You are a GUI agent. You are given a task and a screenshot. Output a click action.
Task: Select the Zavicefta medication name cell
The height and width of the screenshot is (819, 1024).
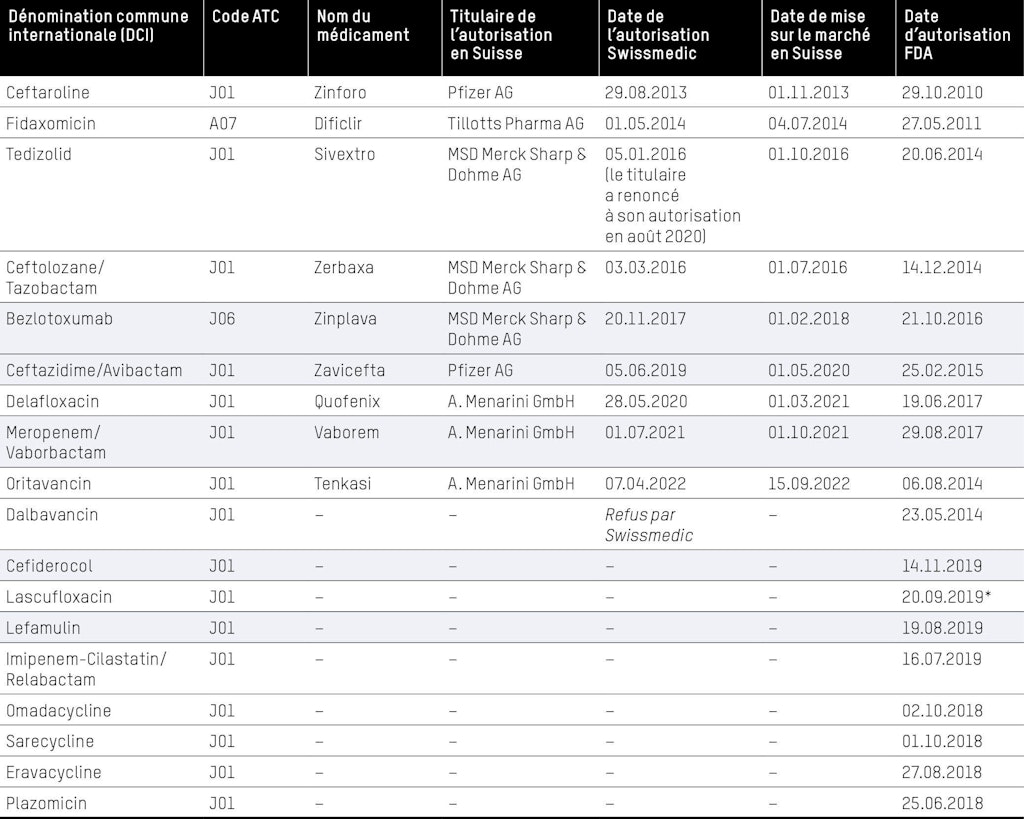[349, 370]
